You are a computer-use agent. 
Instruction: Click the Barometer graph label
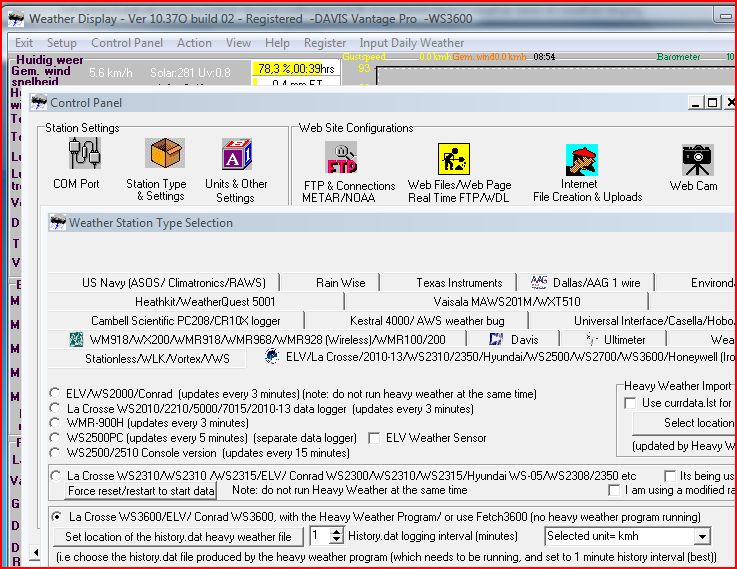pyautogui.click(x=678, y=57)
